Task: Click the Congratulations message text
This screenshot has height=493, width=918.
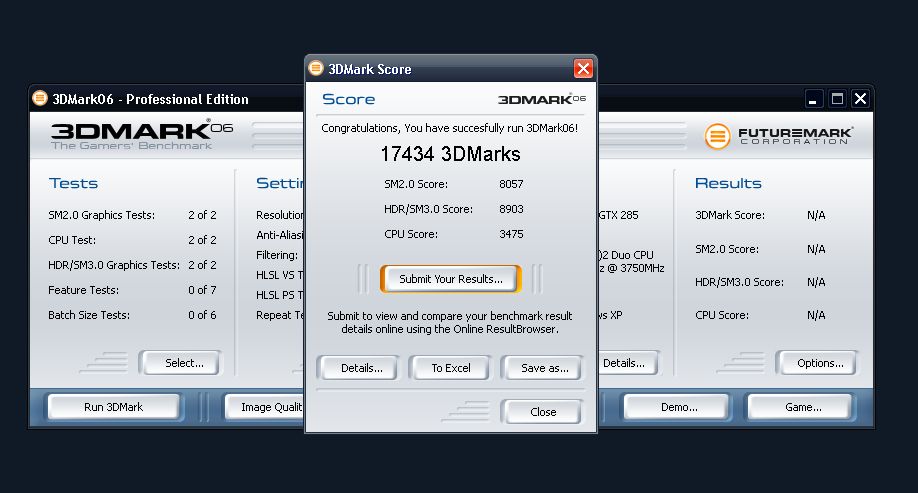Action: [450, 128]
